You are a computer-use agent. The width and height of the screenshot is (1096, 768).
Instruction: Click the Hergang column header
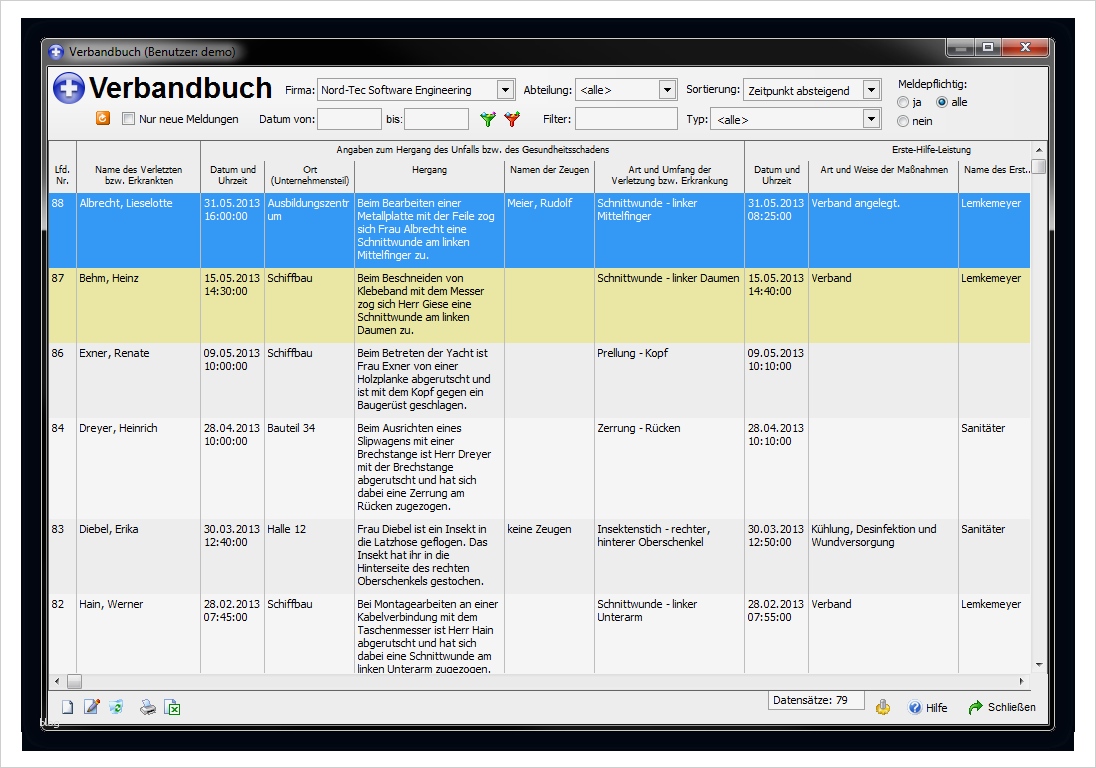click(429, 170)
